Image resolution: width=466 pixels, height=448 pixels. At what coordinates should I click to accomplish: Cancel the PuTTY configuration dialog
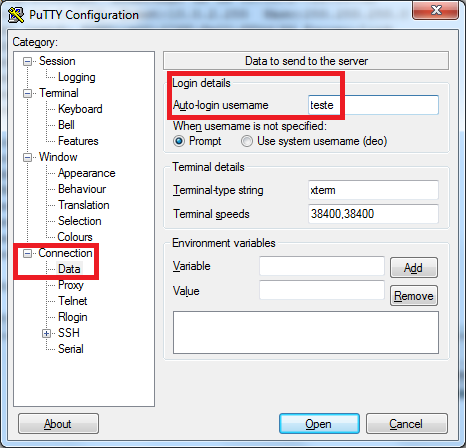[407, 424]
